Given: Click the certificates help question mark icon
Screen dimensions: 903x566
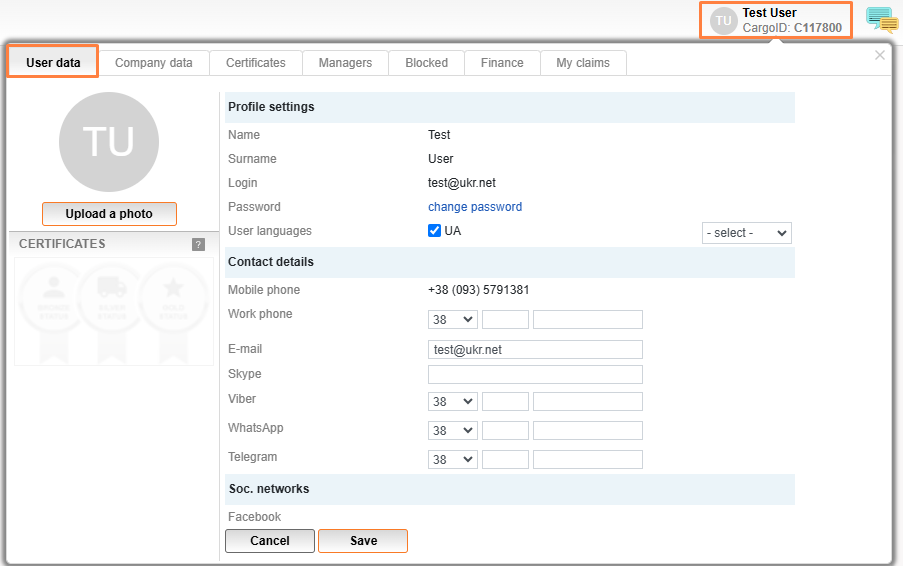Looking at the screenshot, I should point(198,244).
